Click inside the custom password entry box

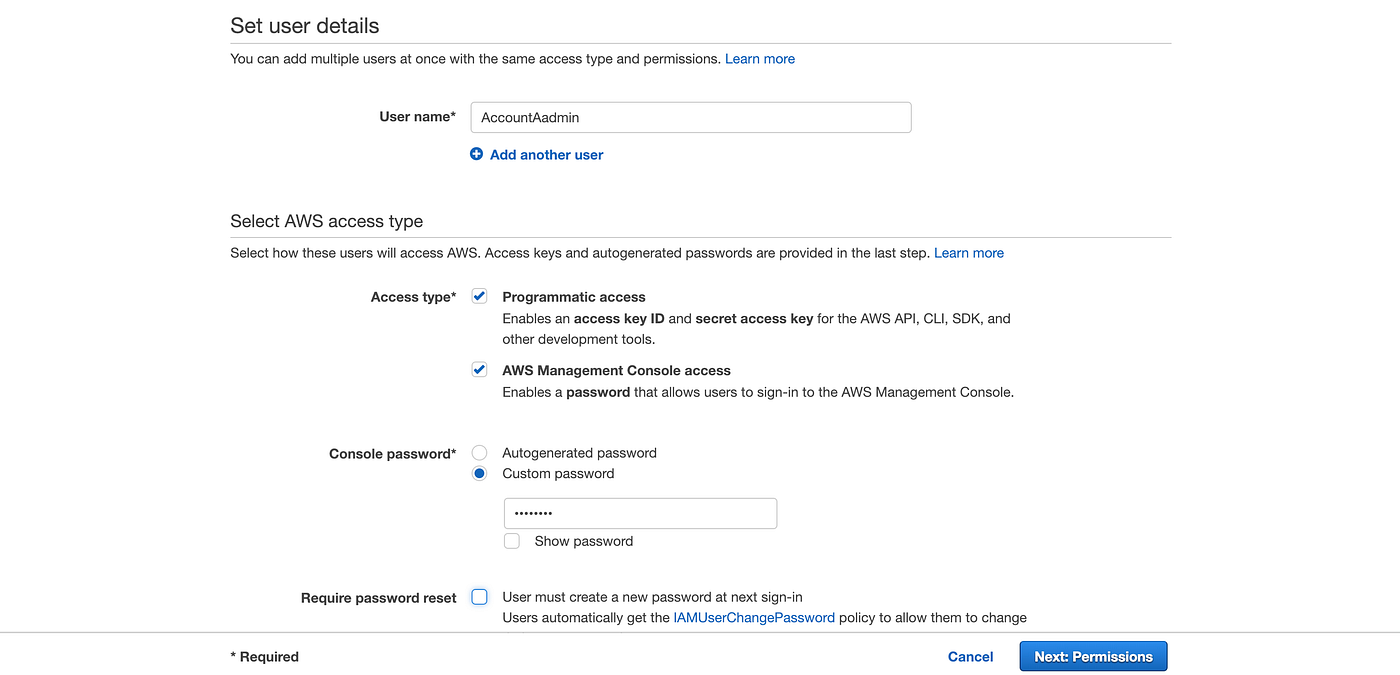click(640, 513)
